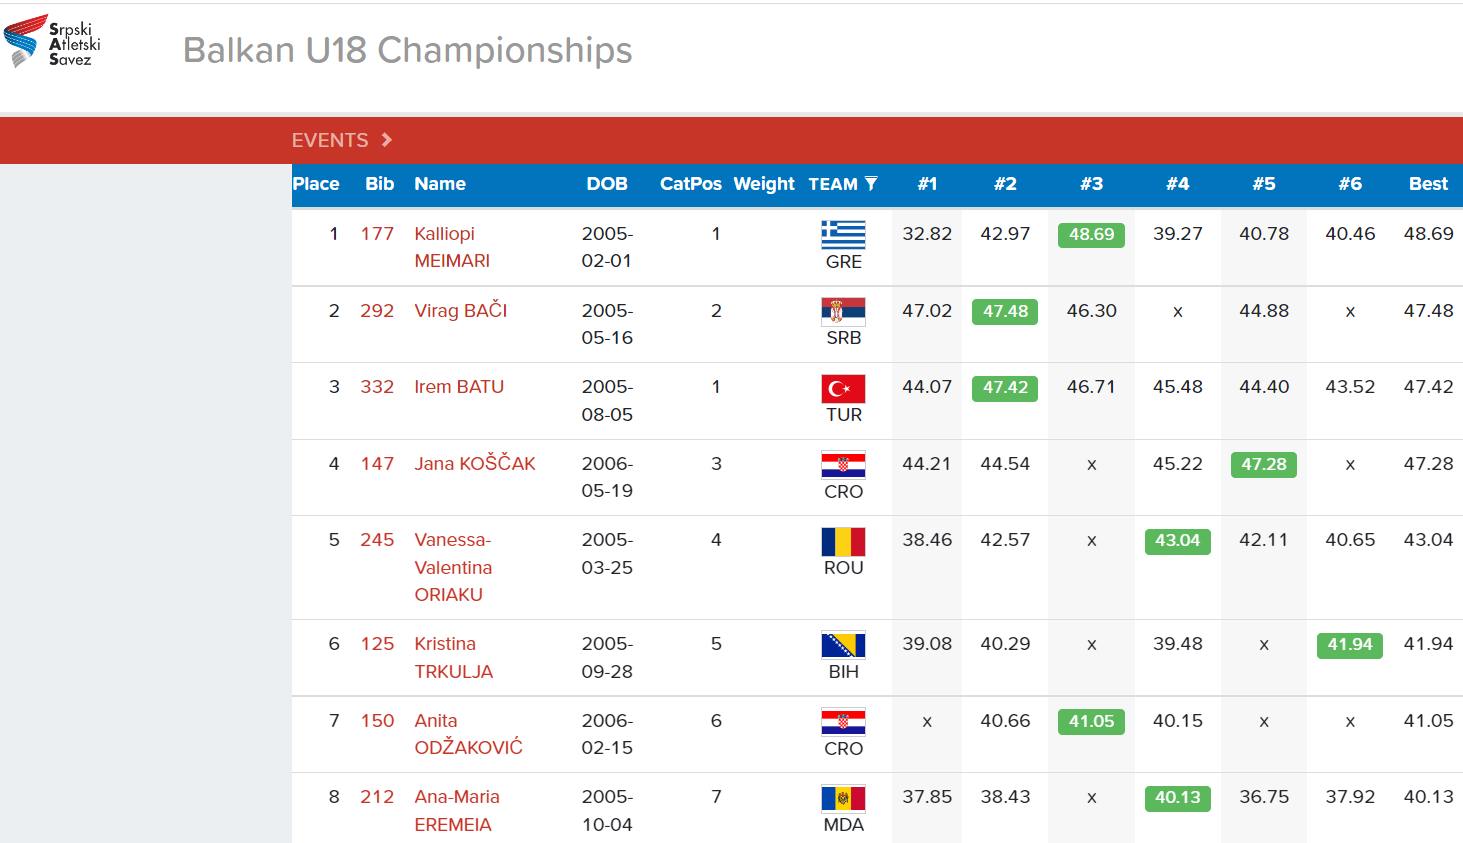Open Kalliopi MEIMARI athlete profile link

tap(452, 247)
